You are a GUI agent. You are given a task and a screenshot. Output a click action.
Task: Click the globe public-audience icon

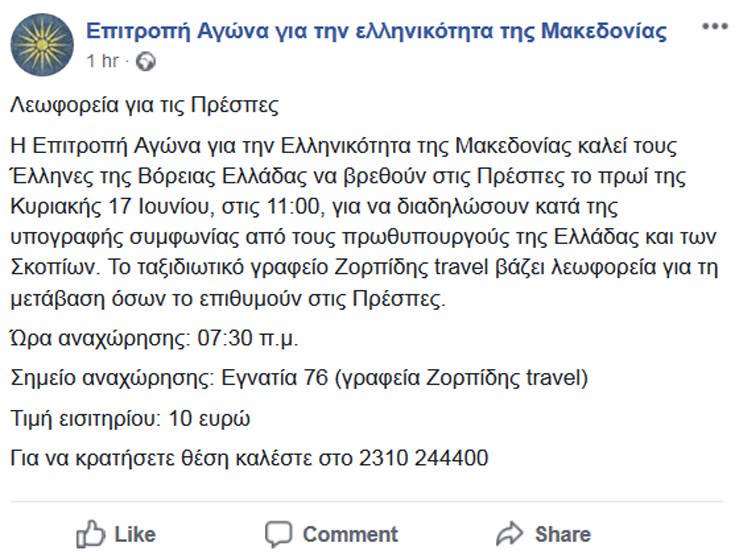tap(146, 61)
